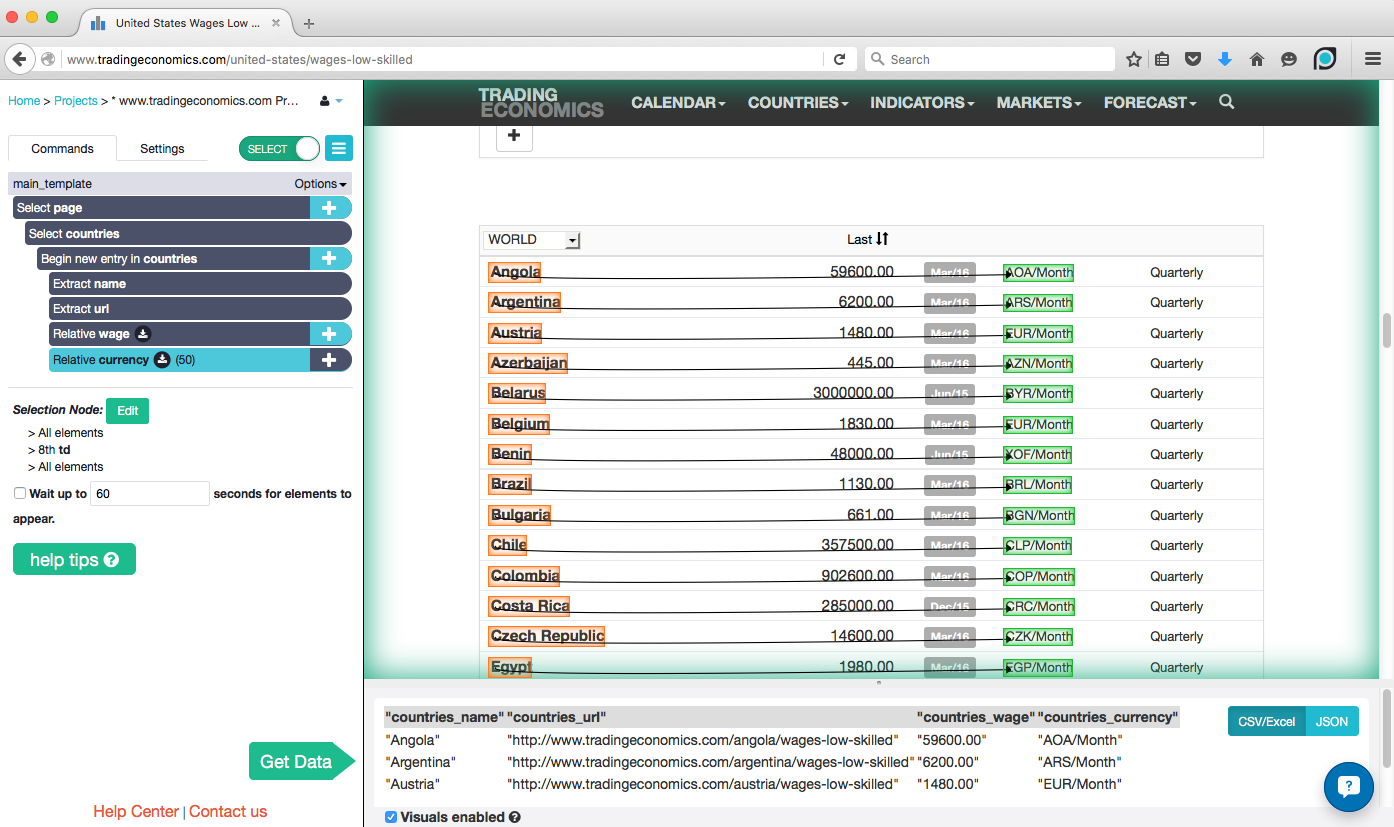1394x827 pixels.
Task: Click the Visuals enabled help question mark
Action: click(x=515, y=817)
